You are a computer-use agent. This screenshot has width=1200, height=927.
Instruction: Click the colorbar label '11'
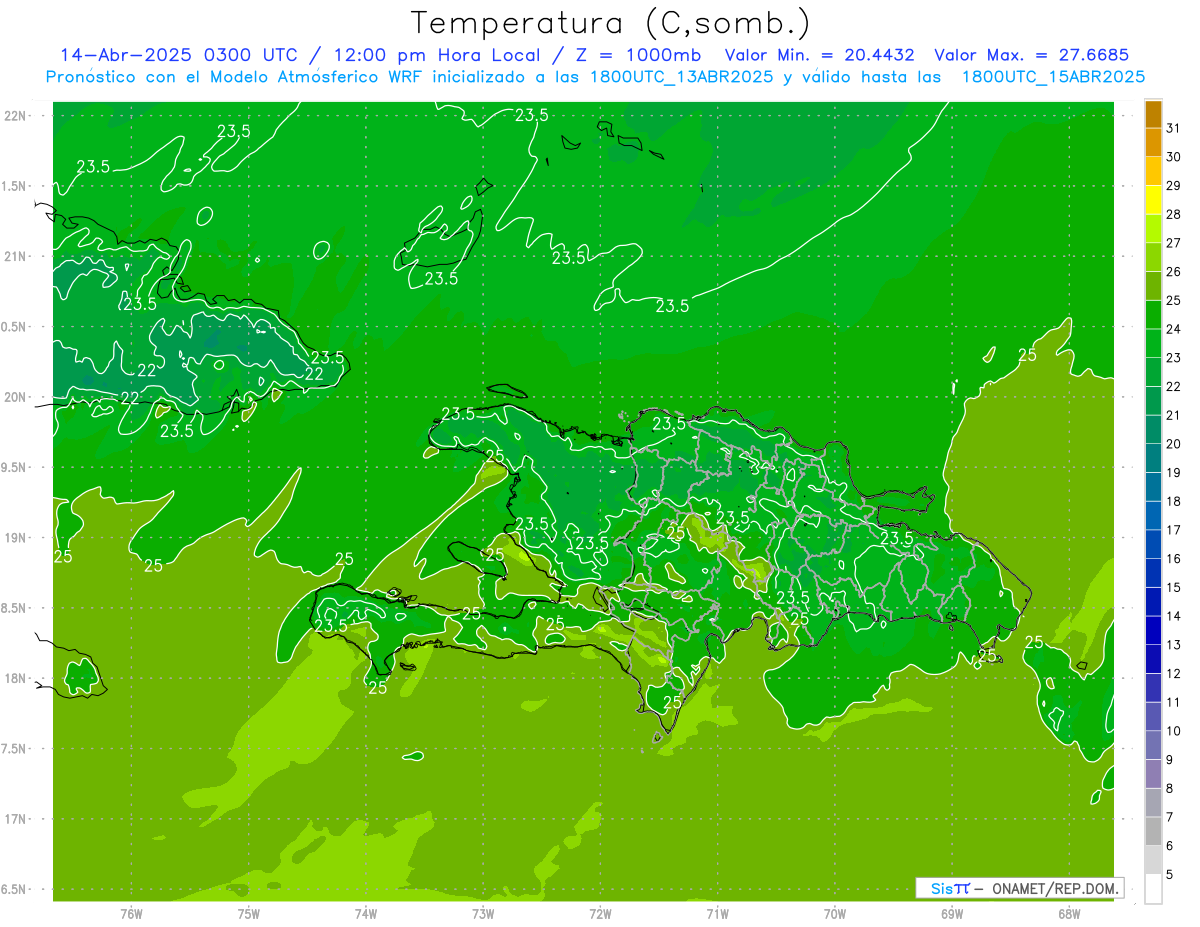pos(1173,702)
